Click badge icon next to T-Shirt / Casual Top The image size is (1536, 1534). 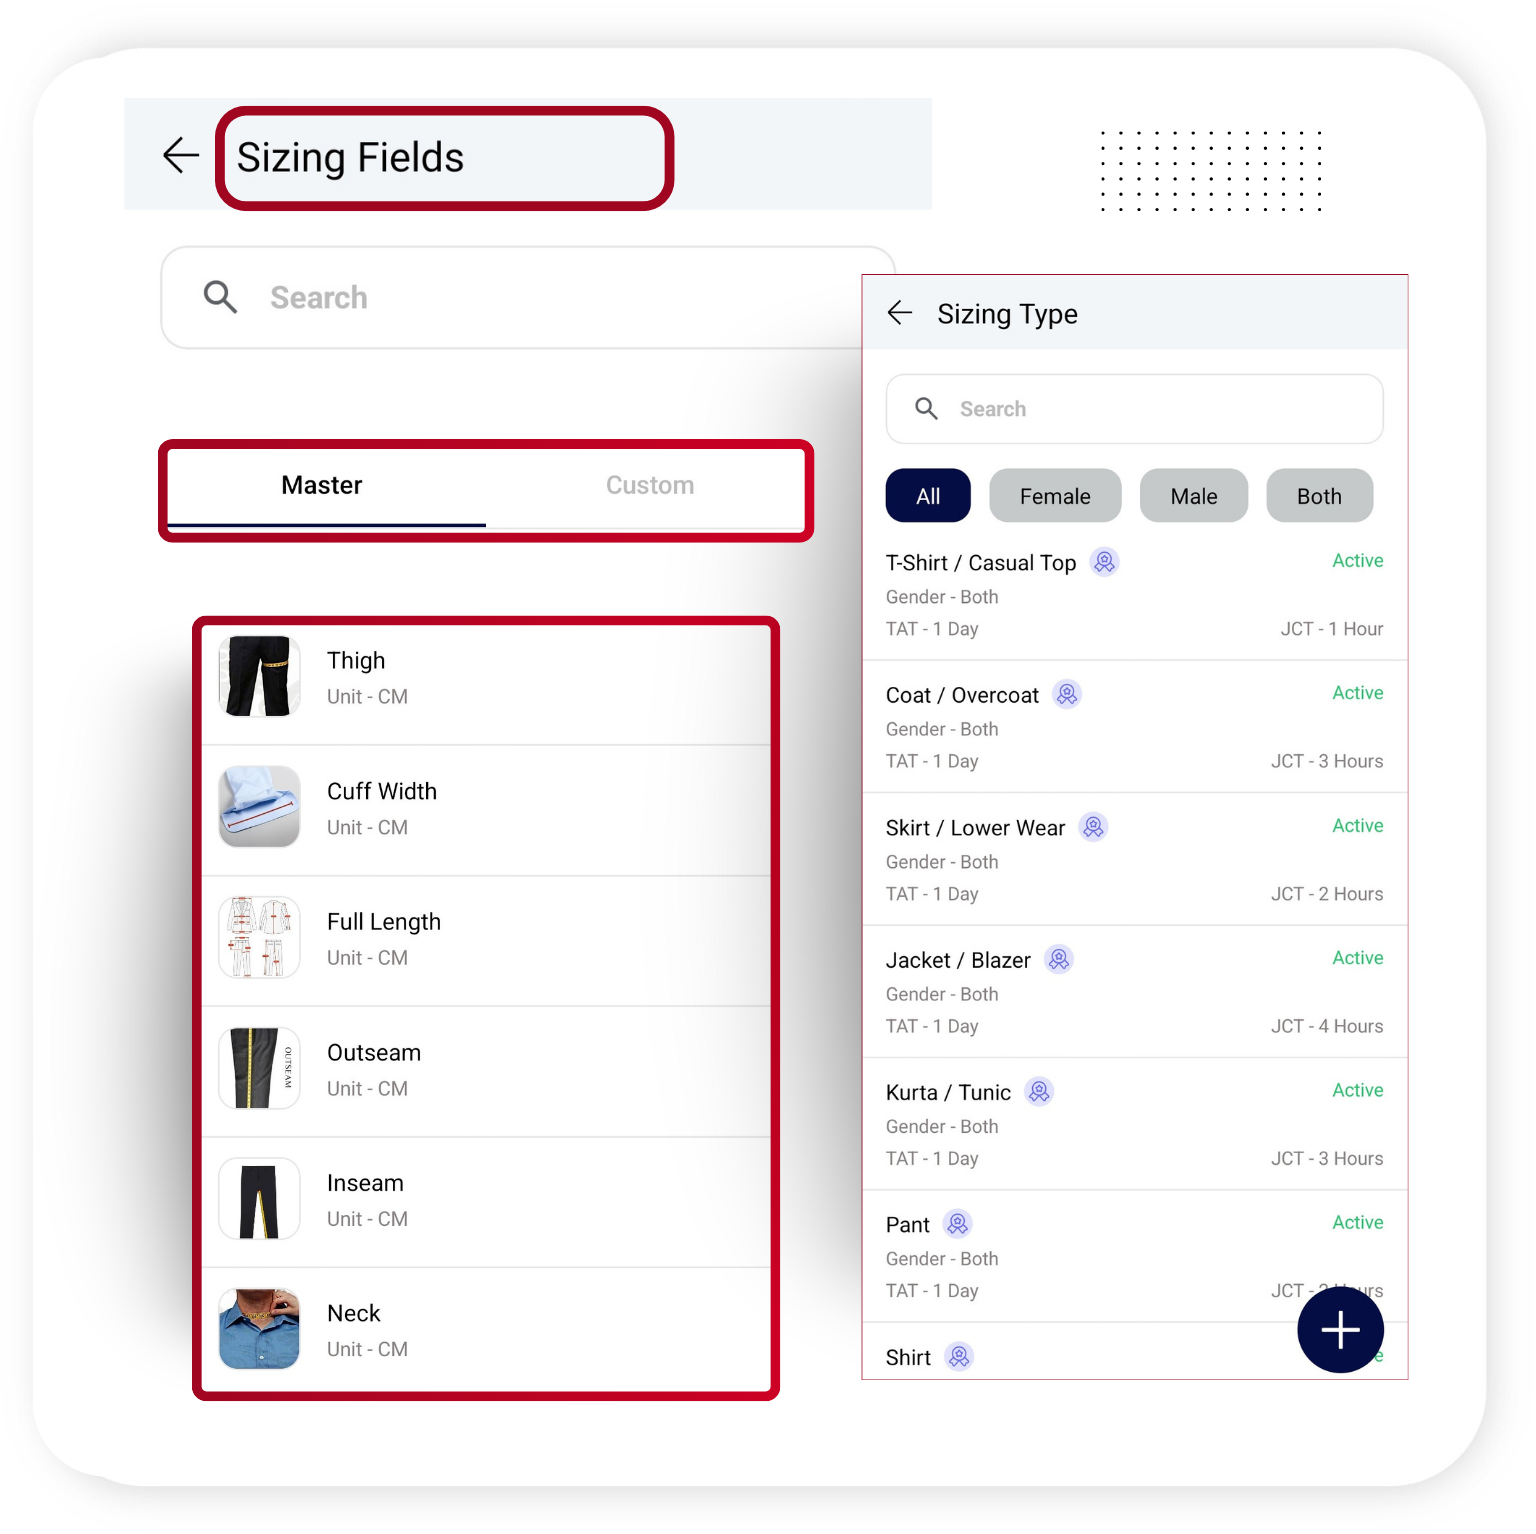(x=1104, y=562)
